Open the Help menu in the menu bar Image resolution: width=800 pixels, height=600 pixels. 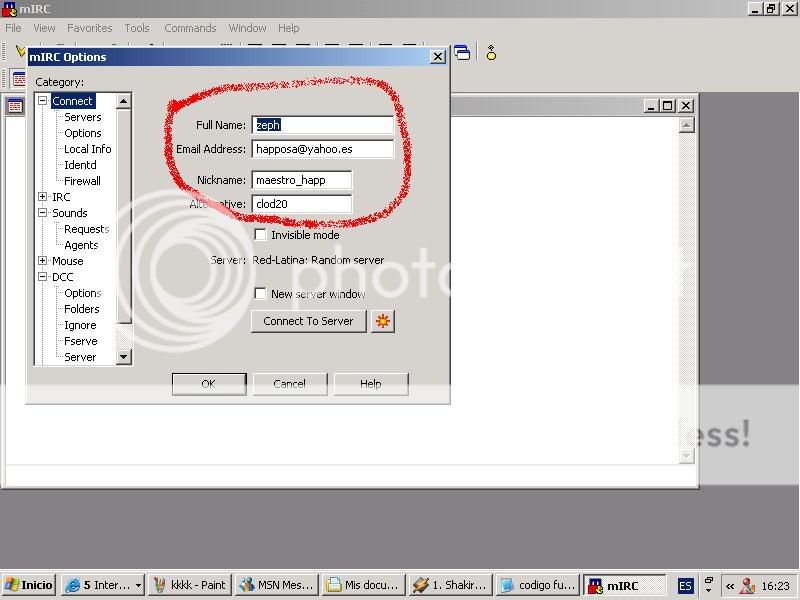click(289, 28)
